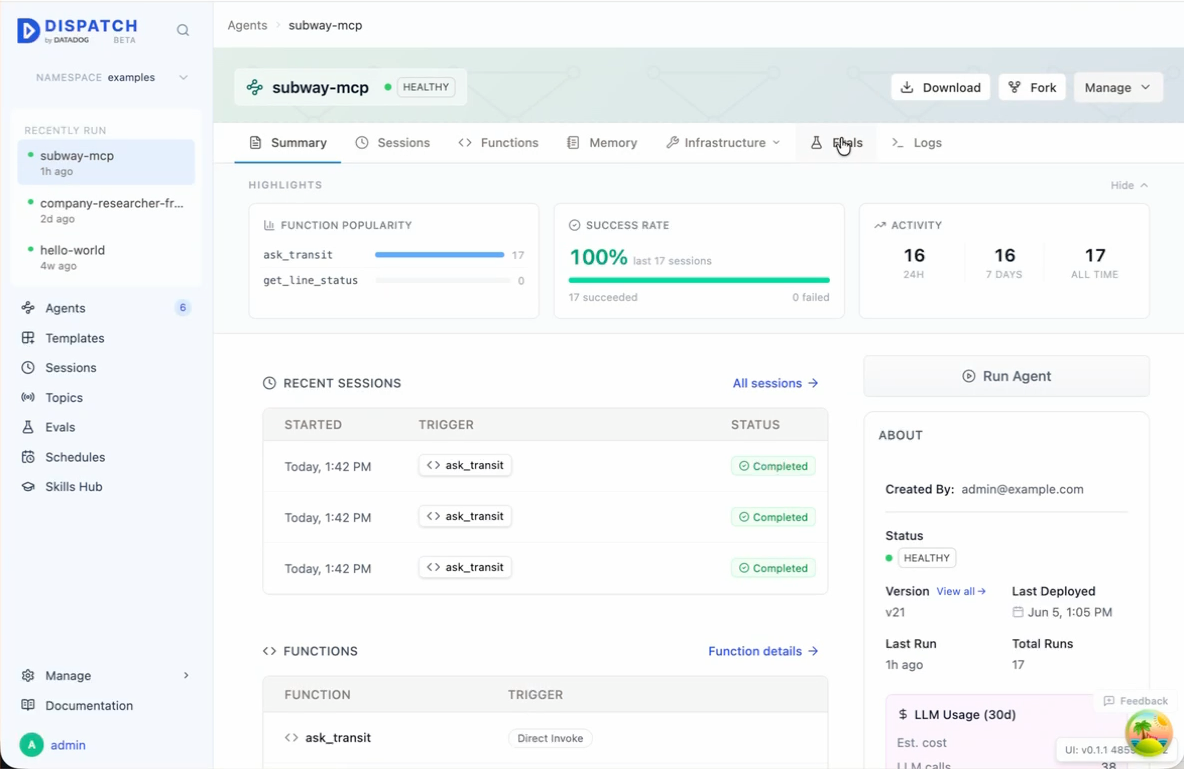Screen dimensions: 1184x769
Task: Click the ask_transit function row
Action: (x=545, y=738)
